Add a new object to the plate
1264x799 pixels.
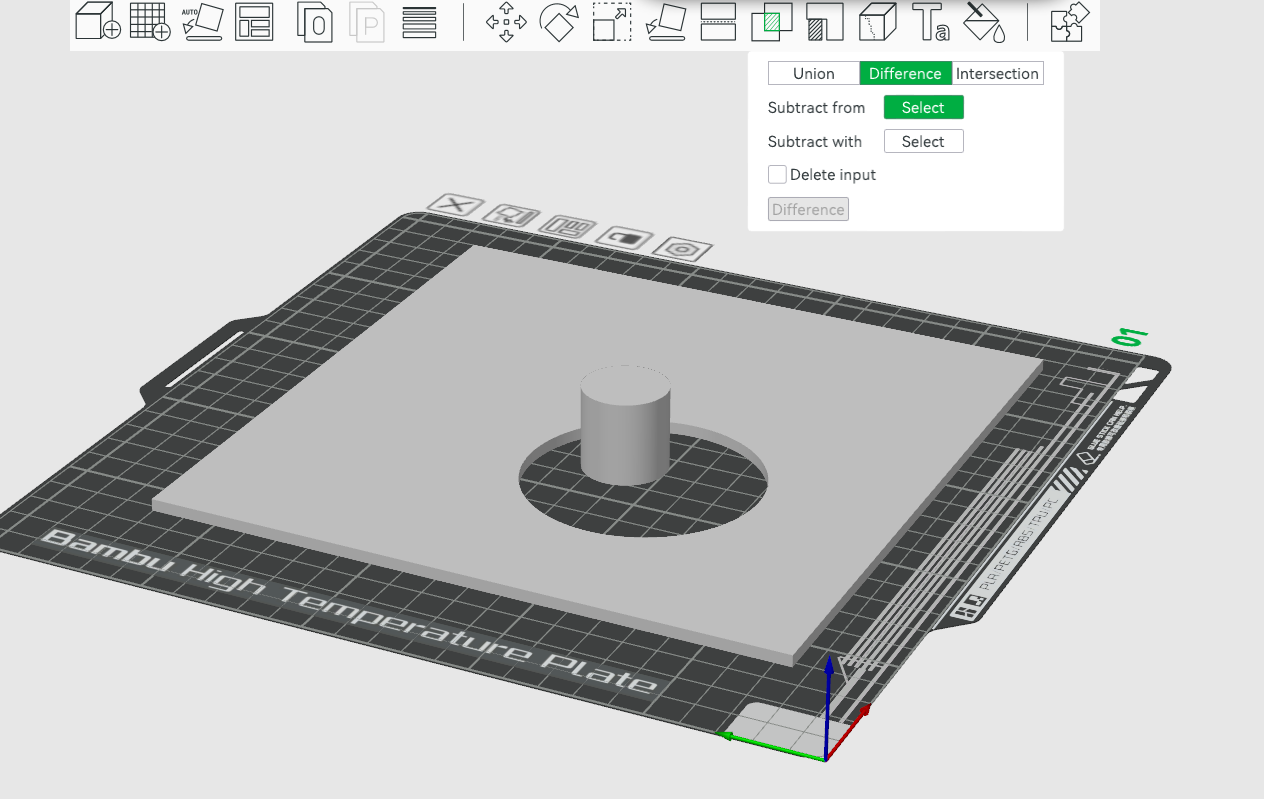(97, 22)
